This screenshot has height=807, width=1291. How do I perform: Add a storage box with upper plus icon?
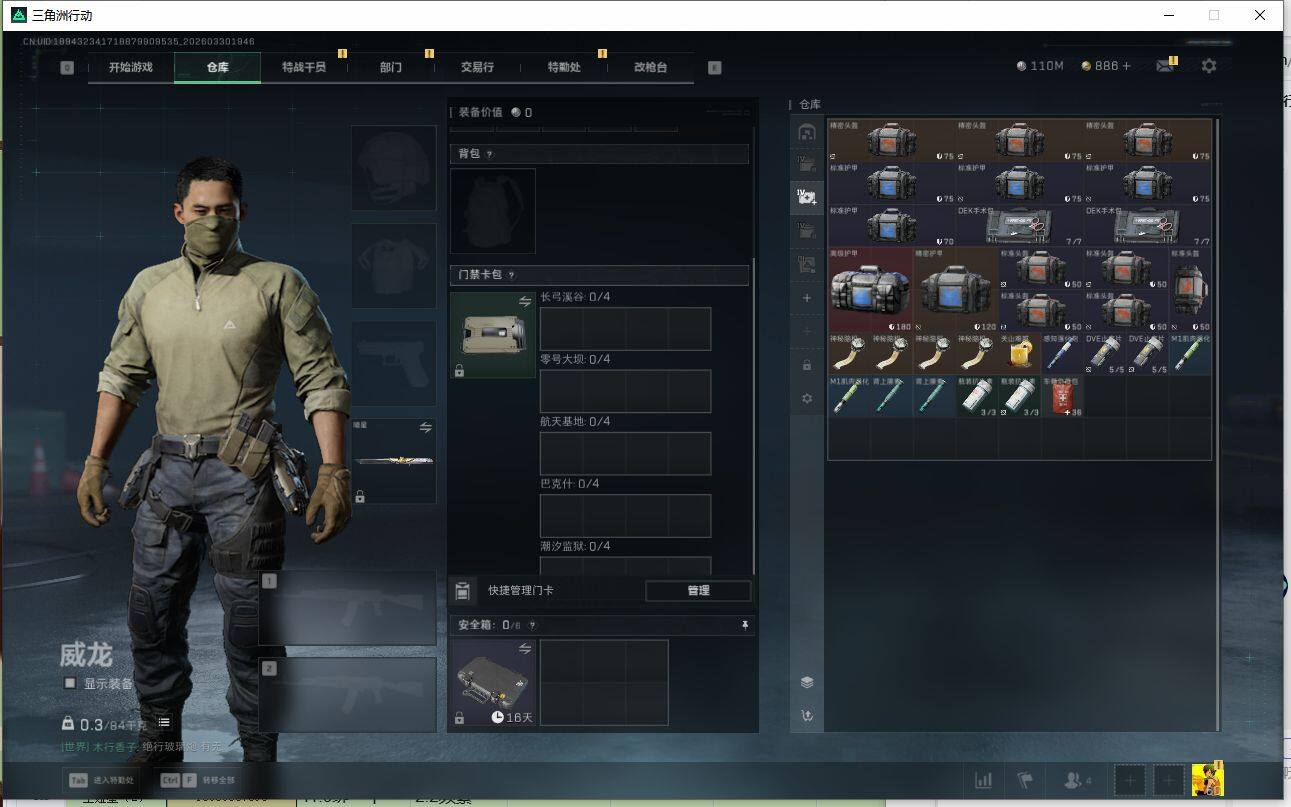pyautogui.click(x=807, y=298)
